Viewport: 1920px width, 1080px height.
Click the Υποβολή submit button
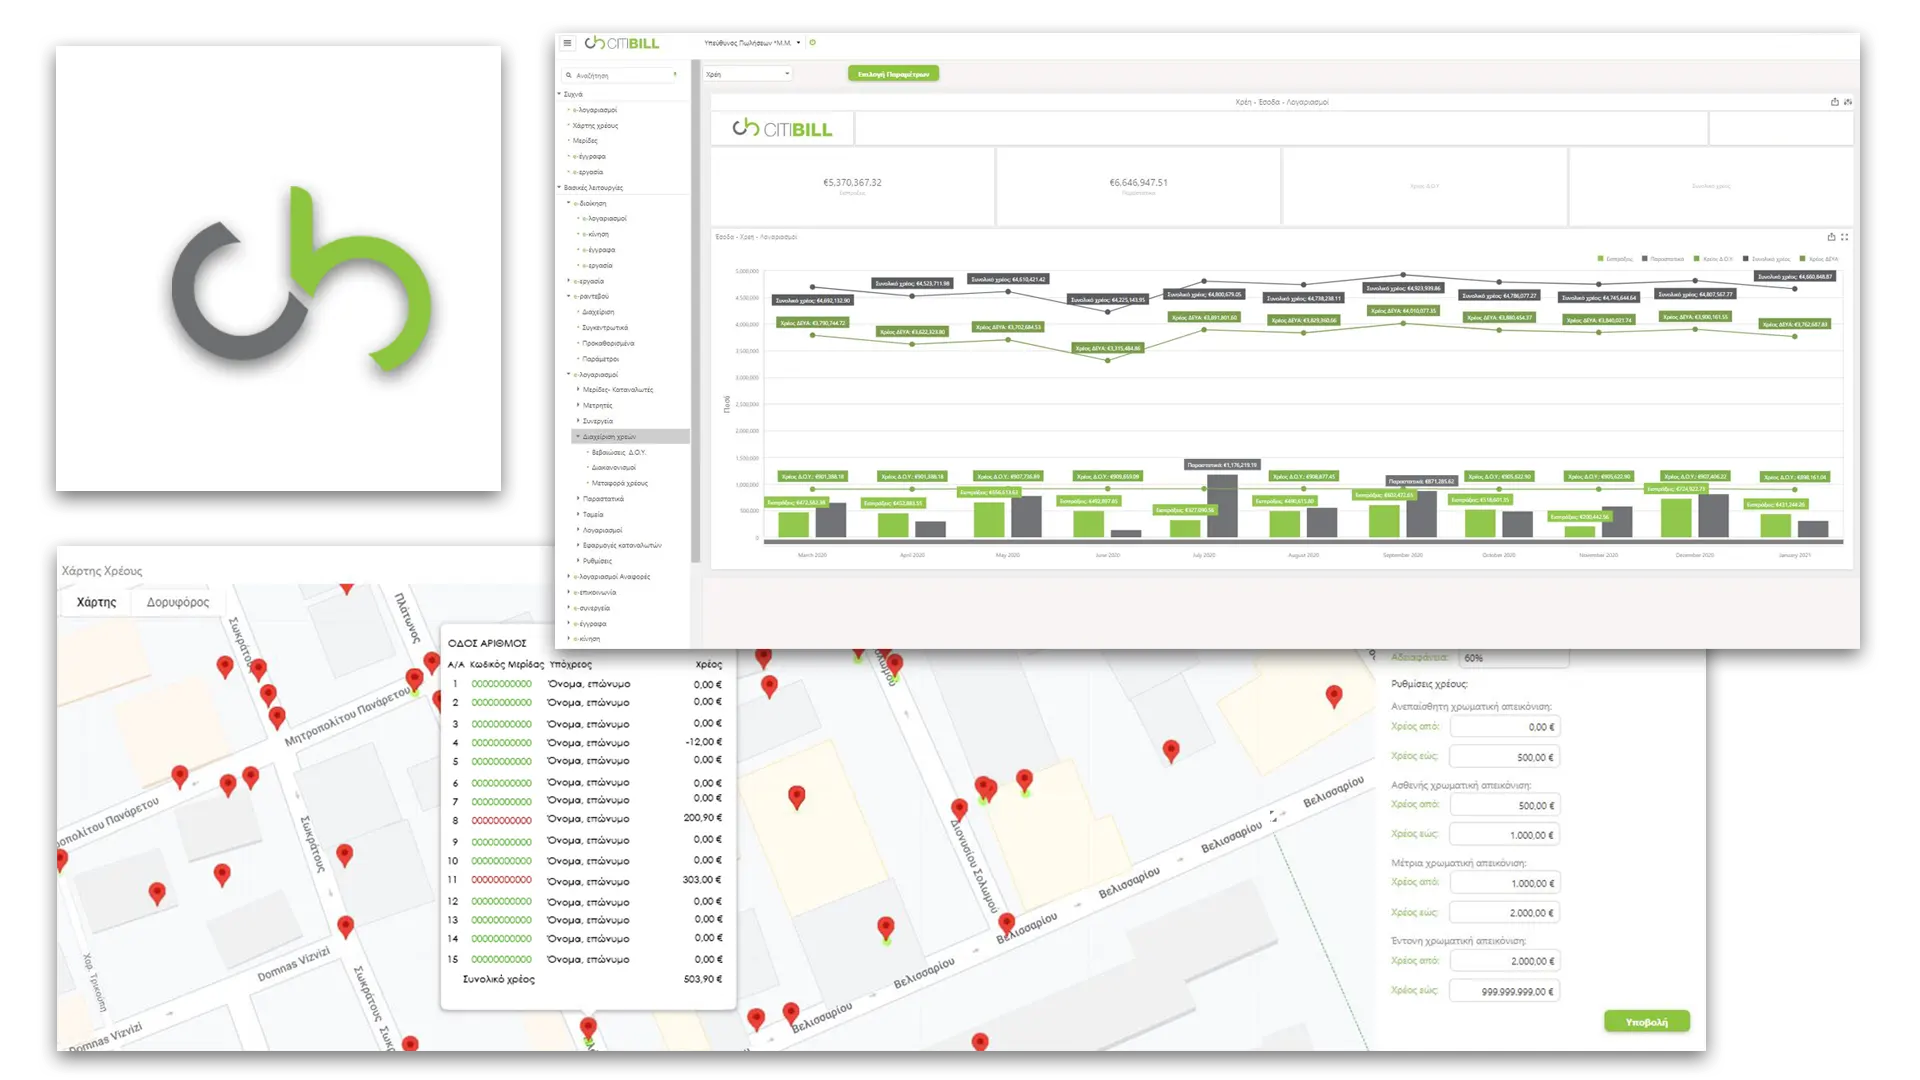(x=1646, y=1022)
